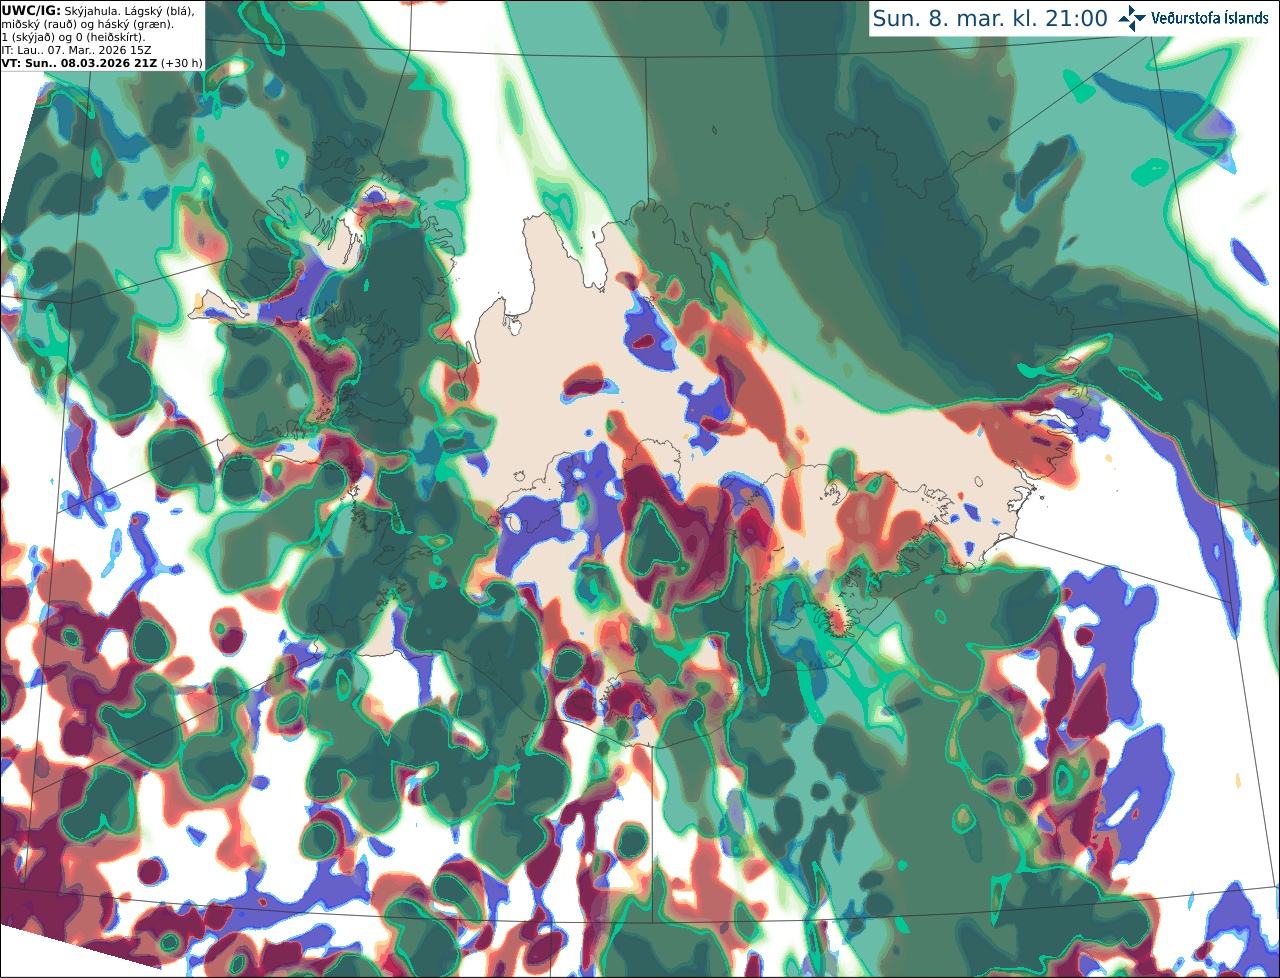Click the 'miðský (rauð) og háský (græn).' line
Image resolution: width=1280 pixels, height=978 pixels.
tap(87, 23)
